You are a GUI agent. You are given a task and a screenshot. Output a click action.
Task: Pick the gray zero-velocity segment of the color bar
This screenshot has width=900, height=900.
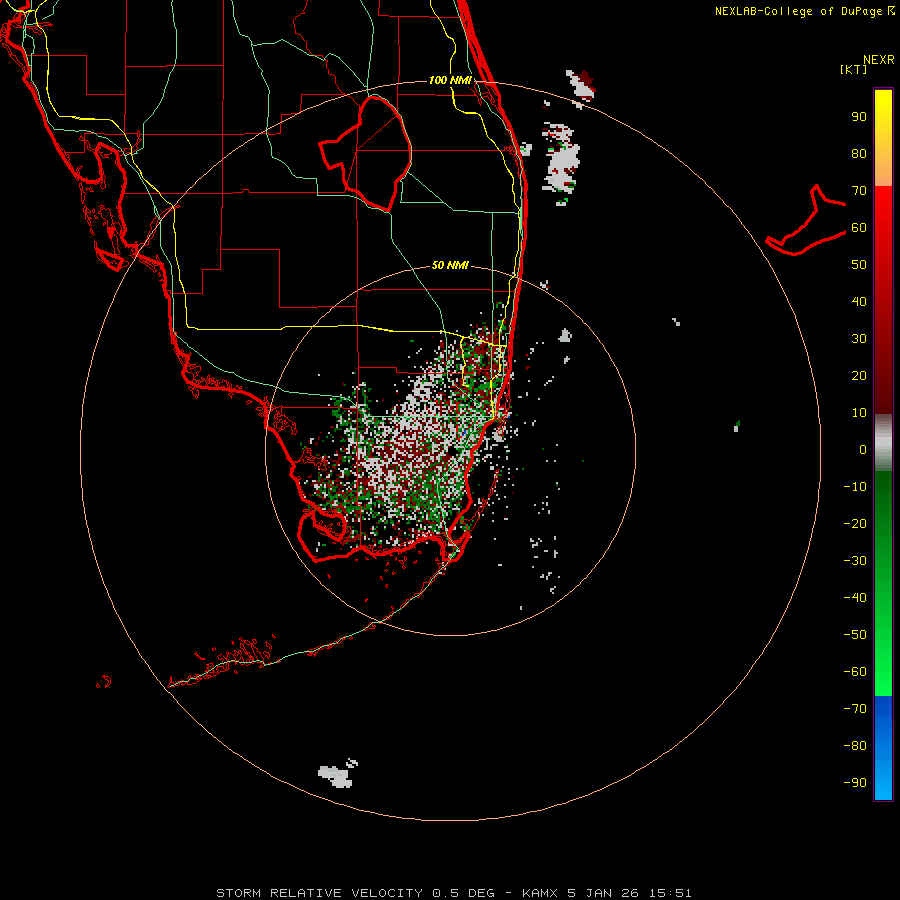tap(883, 443)
